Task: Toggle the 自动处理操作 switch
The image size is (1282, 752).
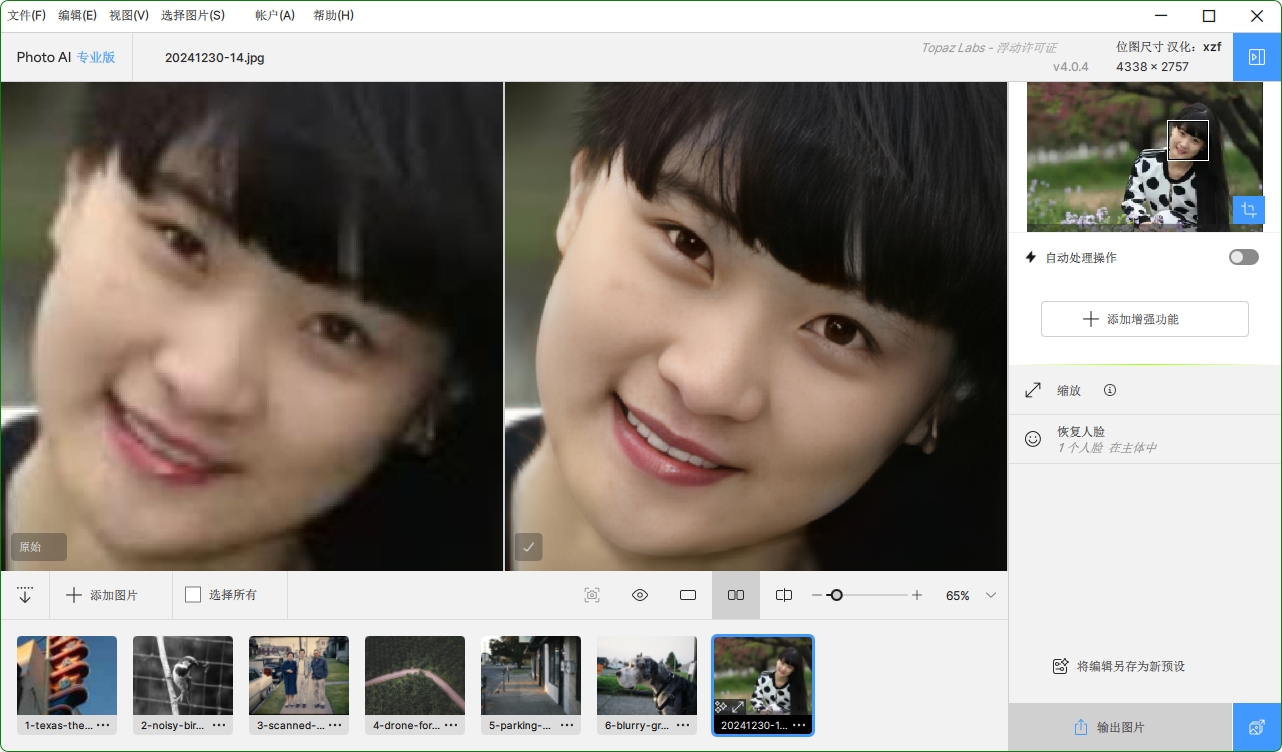Action: tap(1243, 258)
